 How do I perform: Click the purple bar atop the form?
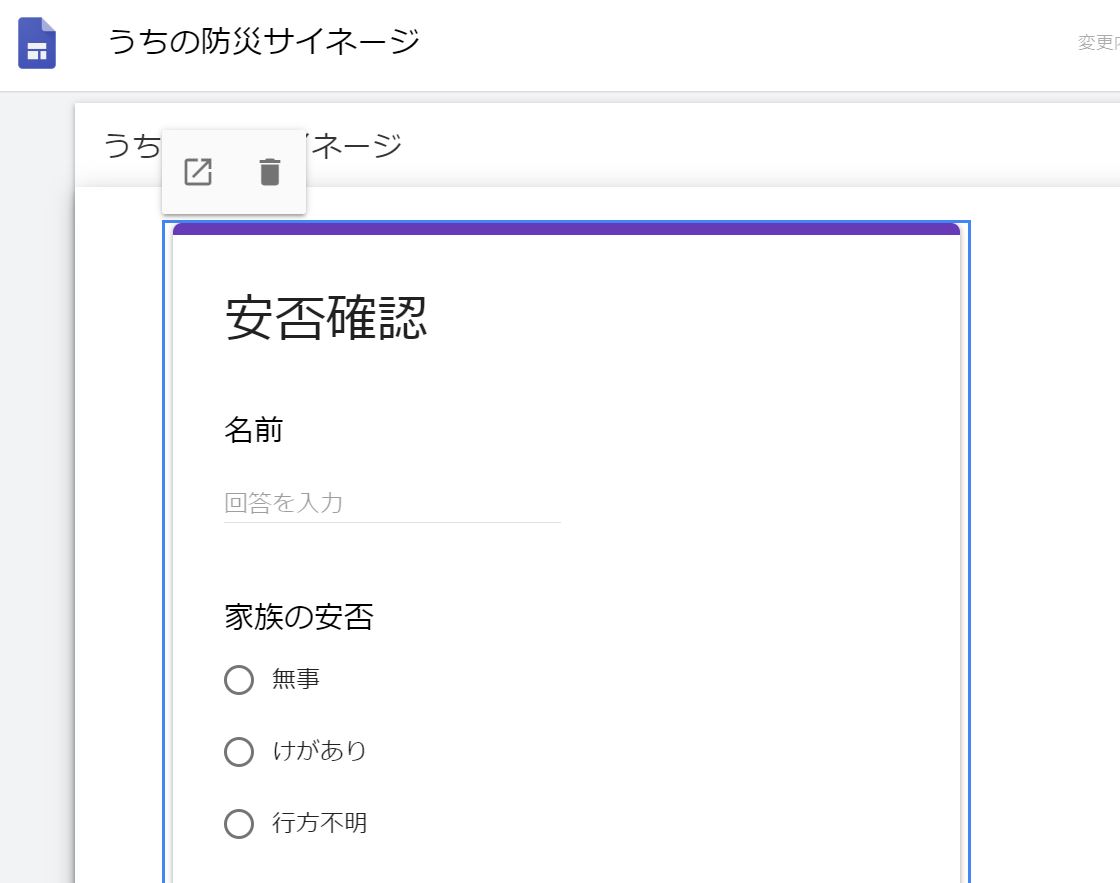point(566,229)
